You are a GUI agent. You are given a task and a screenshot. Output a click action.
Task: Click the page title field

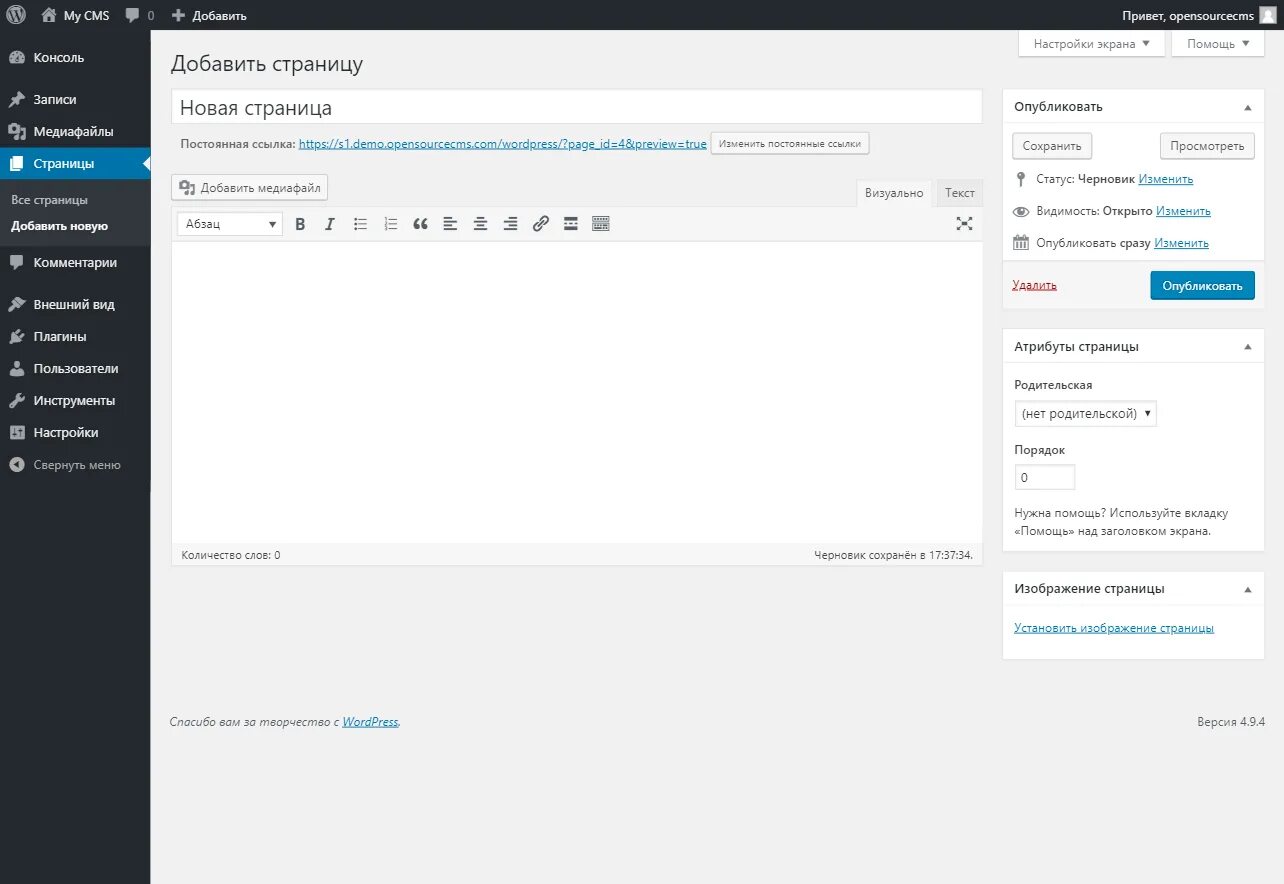[577, 107]
